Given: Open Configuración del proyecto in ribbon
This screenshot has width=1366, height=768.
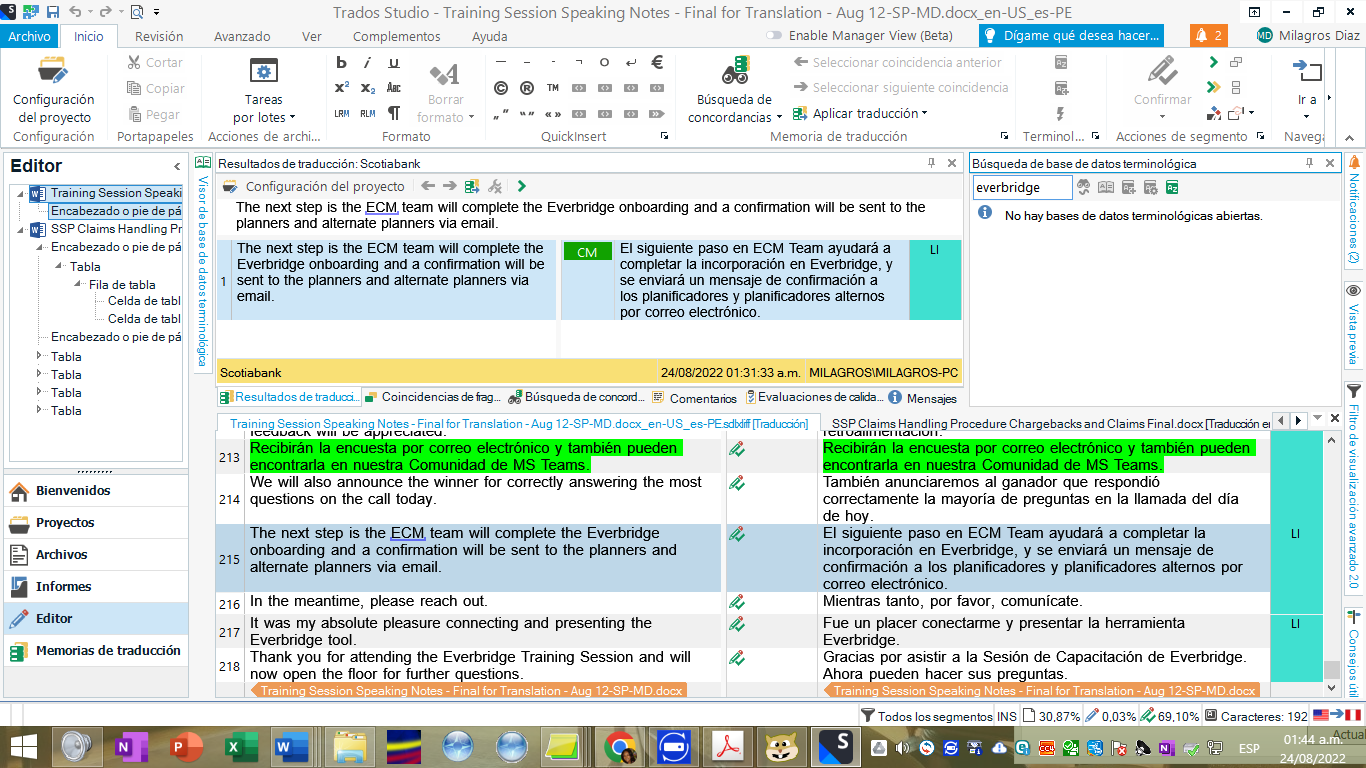Looking at the screenshot, I should click(x=54, y=90).
